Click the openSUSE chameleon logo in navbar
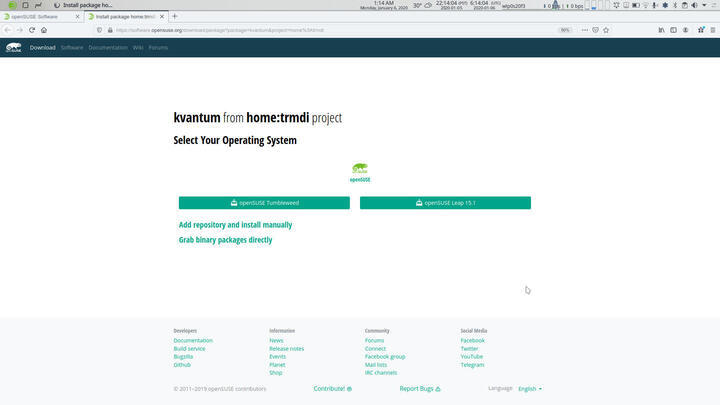This screenshot has height=405, width=720. coord(13,47)
